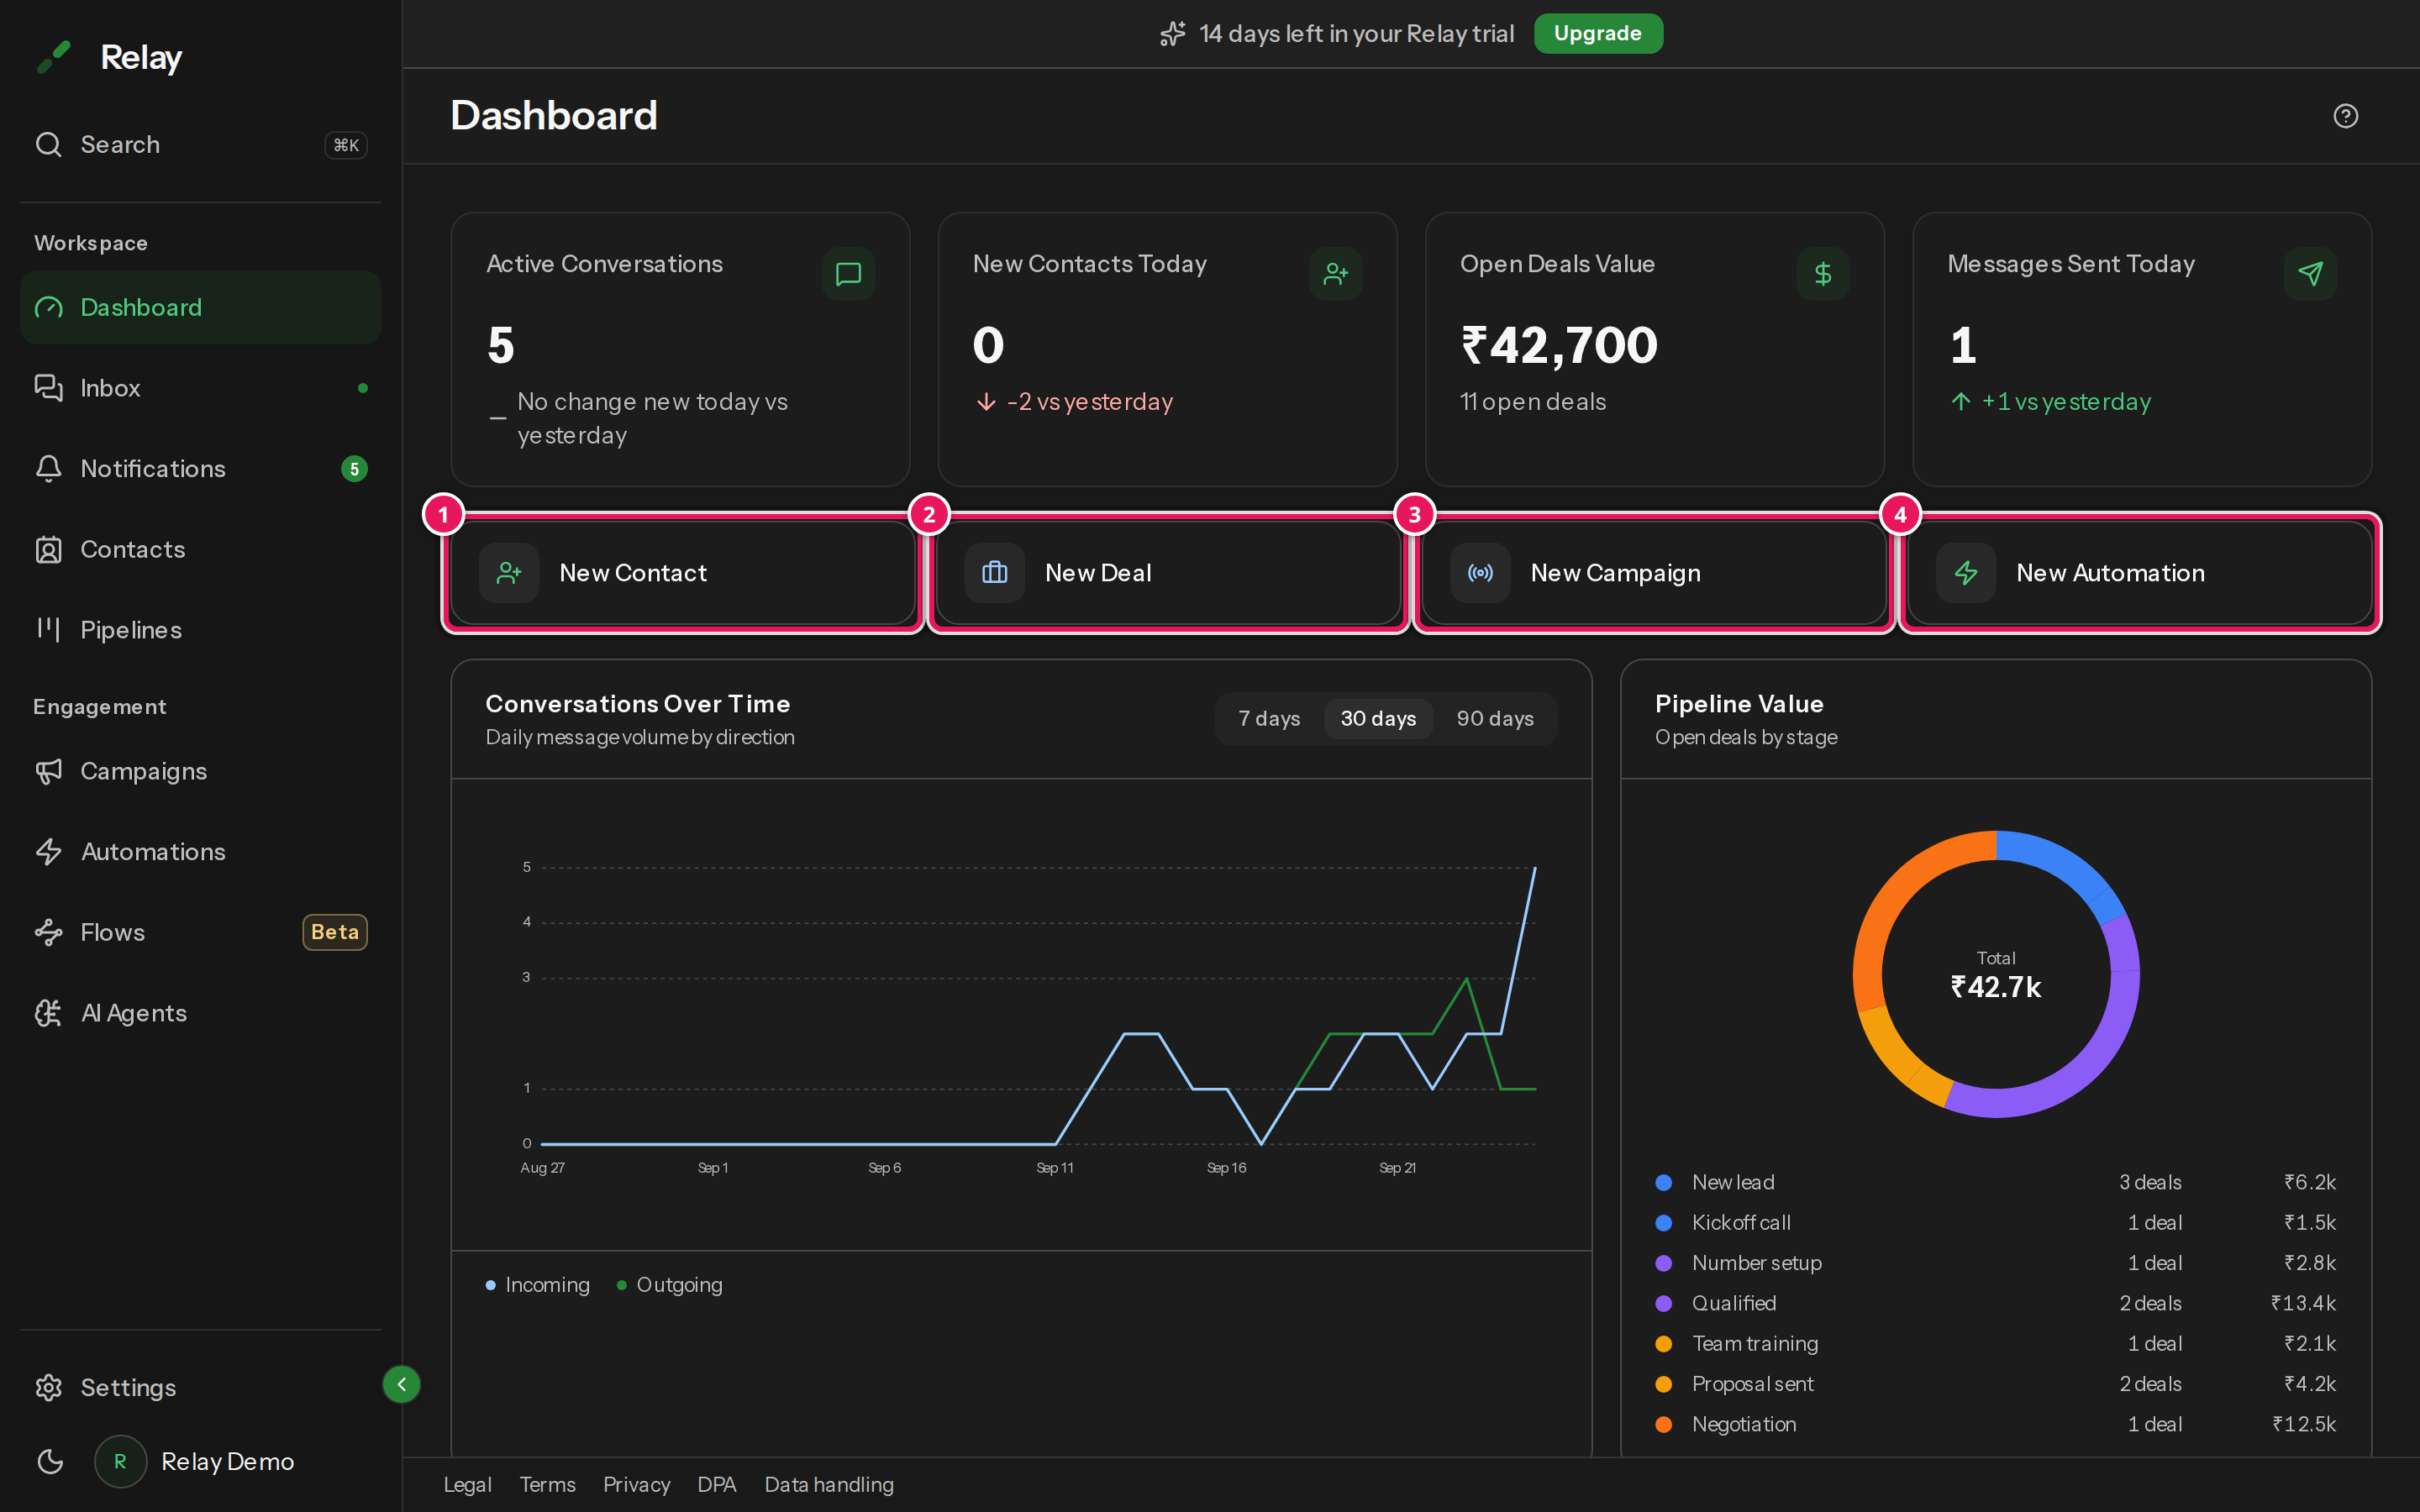Click the Messages Sent Today send icon

click(2310, 273)
